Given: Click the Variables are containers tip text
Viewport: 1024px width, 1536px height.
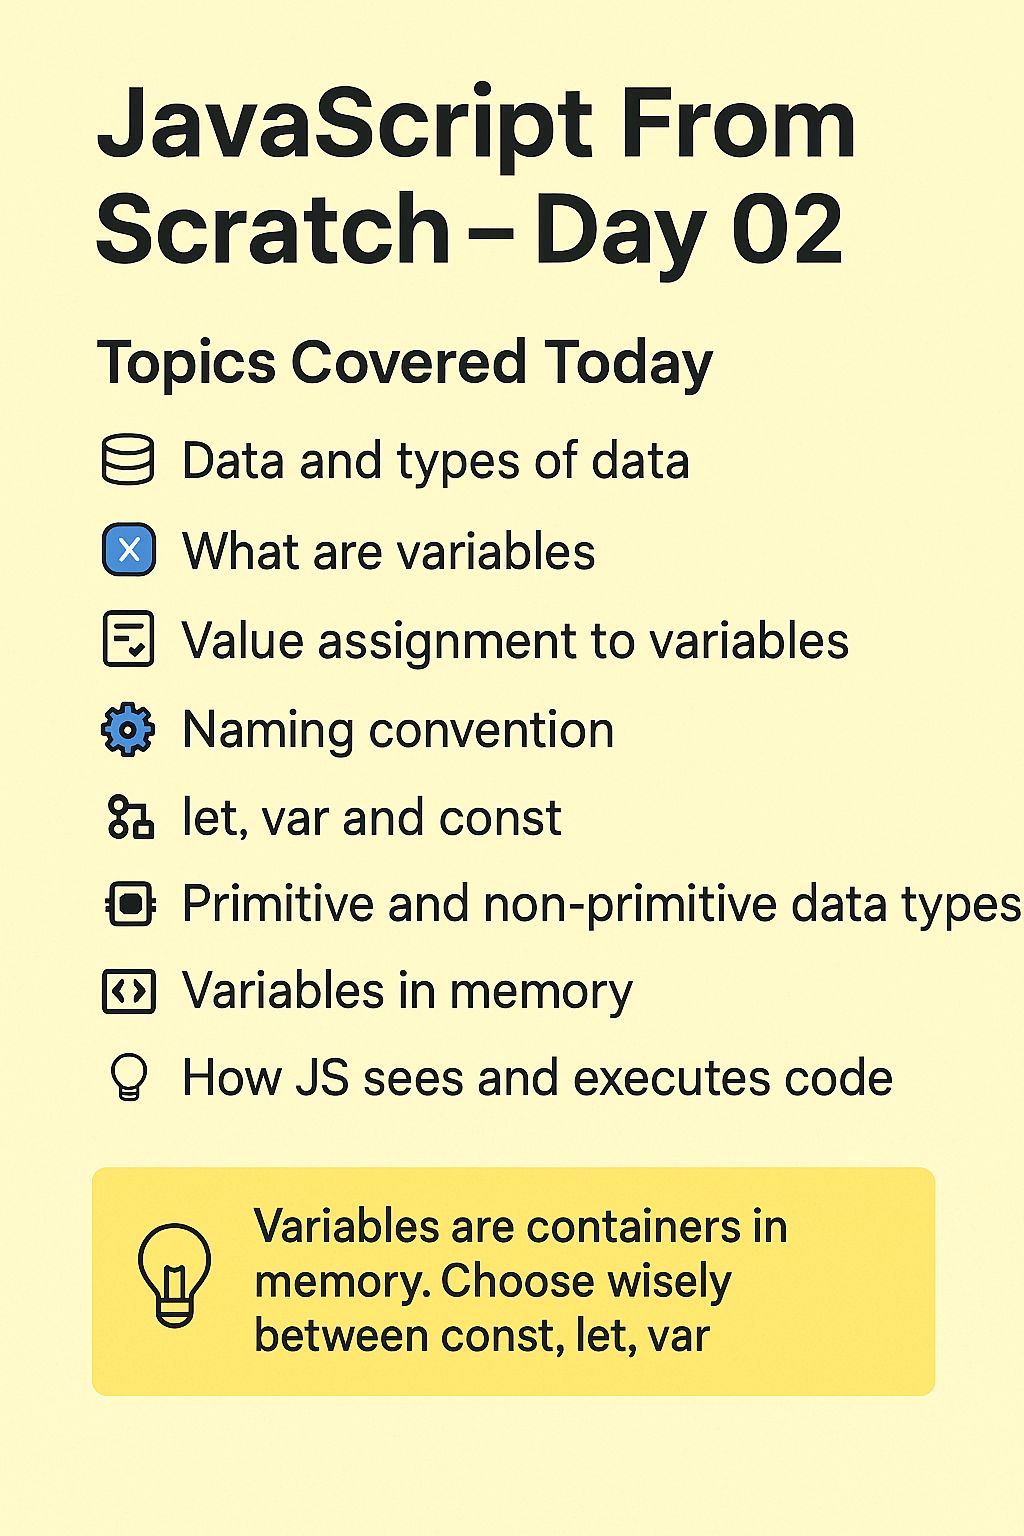Looking at the screenshot, I should (x=520, y=1282).
